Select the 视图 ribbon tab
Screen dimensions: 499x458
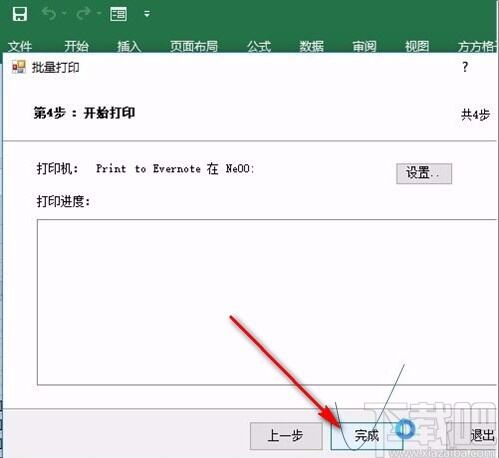417,46
